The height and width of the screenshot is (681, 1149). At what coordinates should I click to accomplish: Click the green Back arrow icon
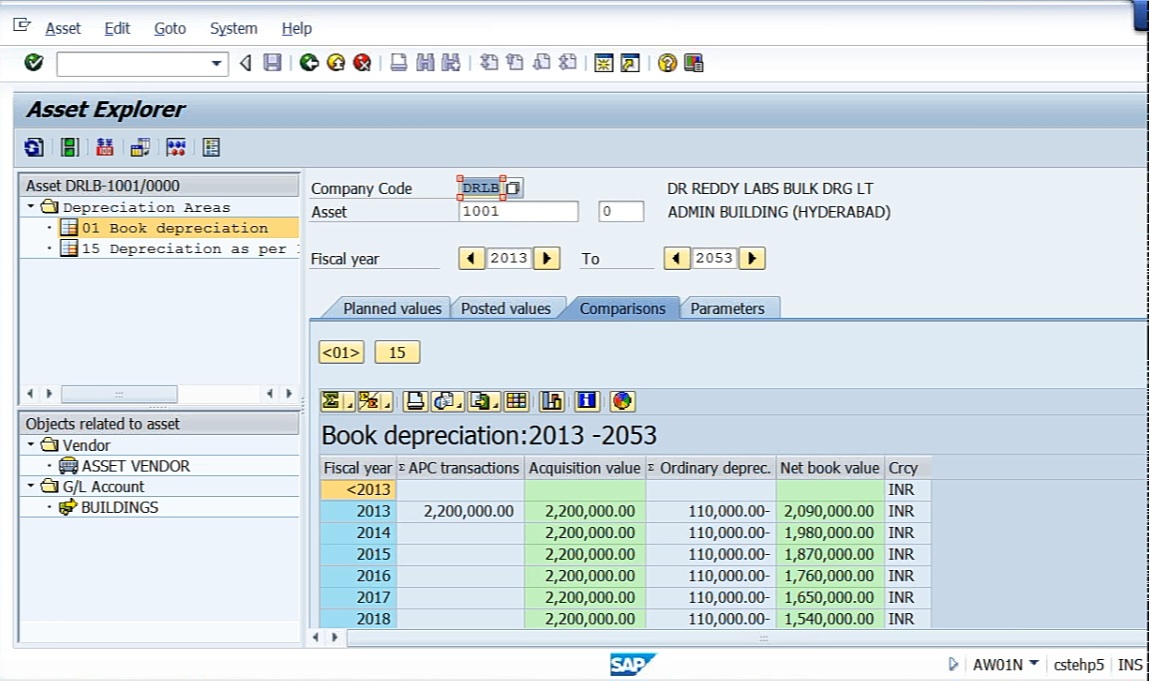[309, 63]
